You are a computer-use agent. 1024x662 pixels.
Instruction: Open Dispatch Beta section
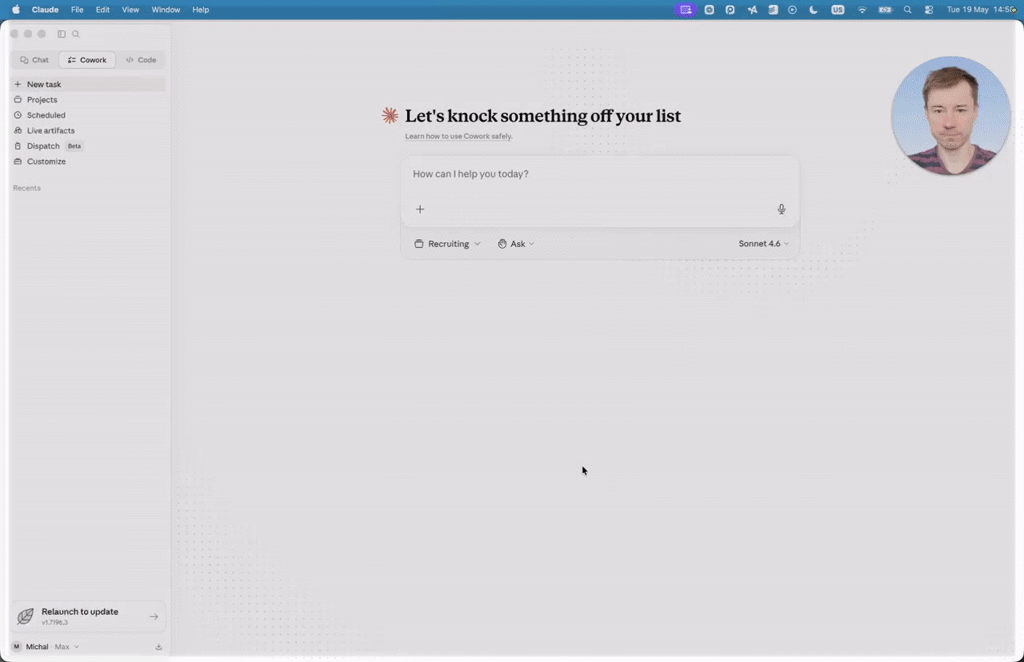tap(88, 146)
